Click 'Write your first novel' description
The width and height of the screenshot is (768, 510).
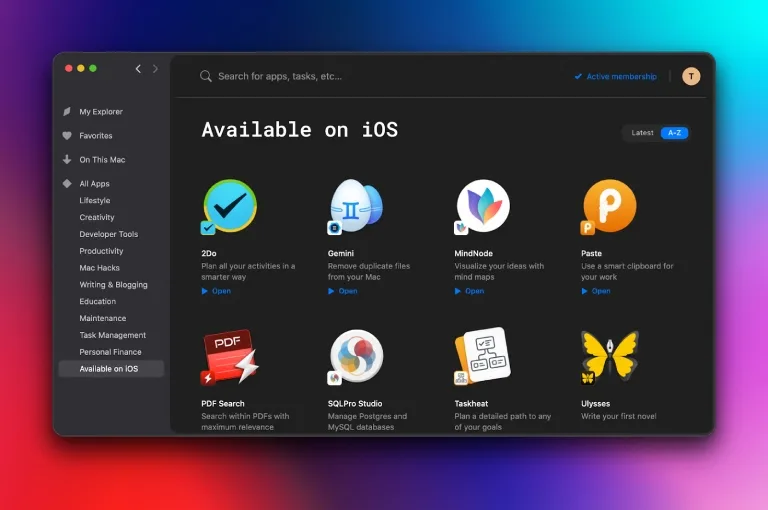(x=619, y=416)
